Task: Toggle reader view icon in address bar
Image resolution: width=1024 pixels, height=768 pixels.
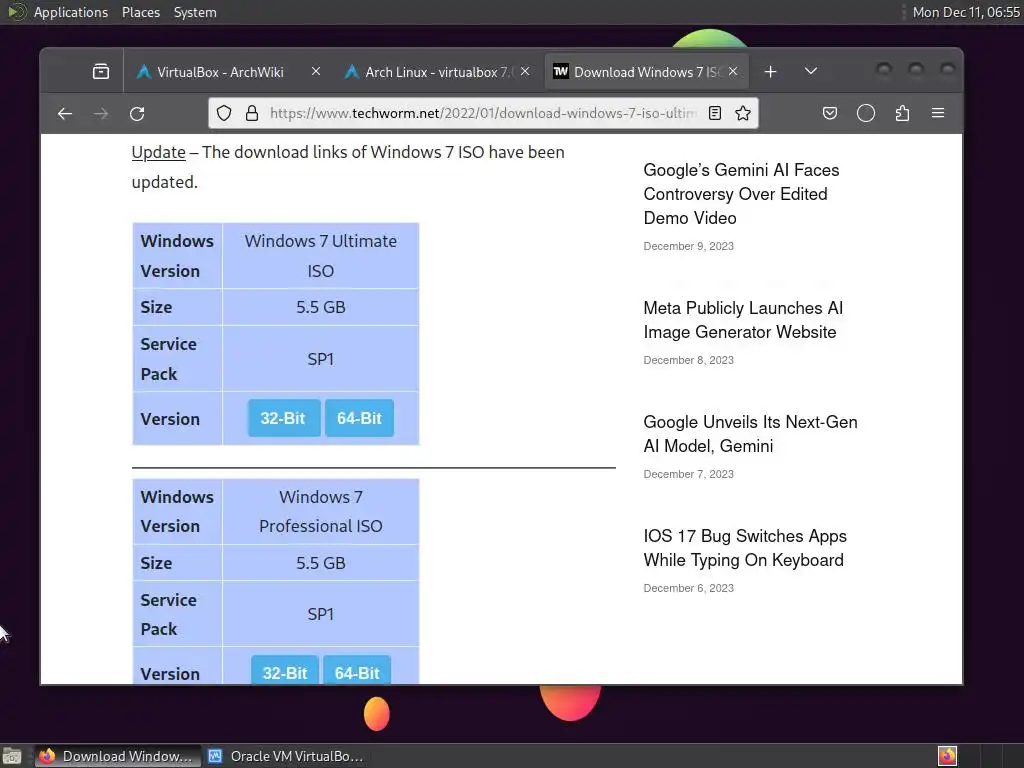Action: (714, 113)
